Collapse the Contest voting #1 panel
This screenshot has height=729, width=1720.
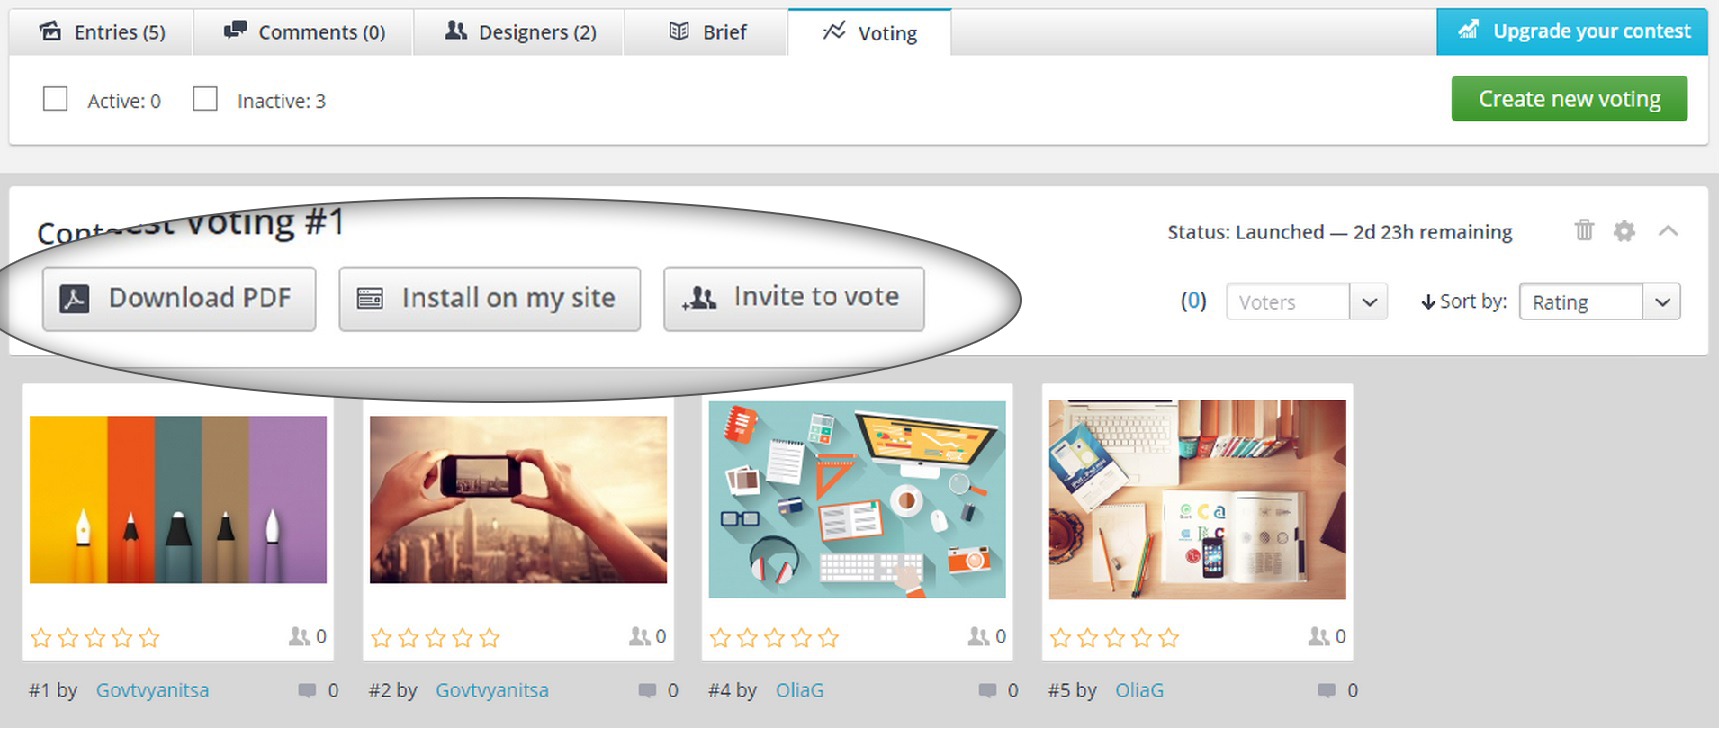[1668, 231]
